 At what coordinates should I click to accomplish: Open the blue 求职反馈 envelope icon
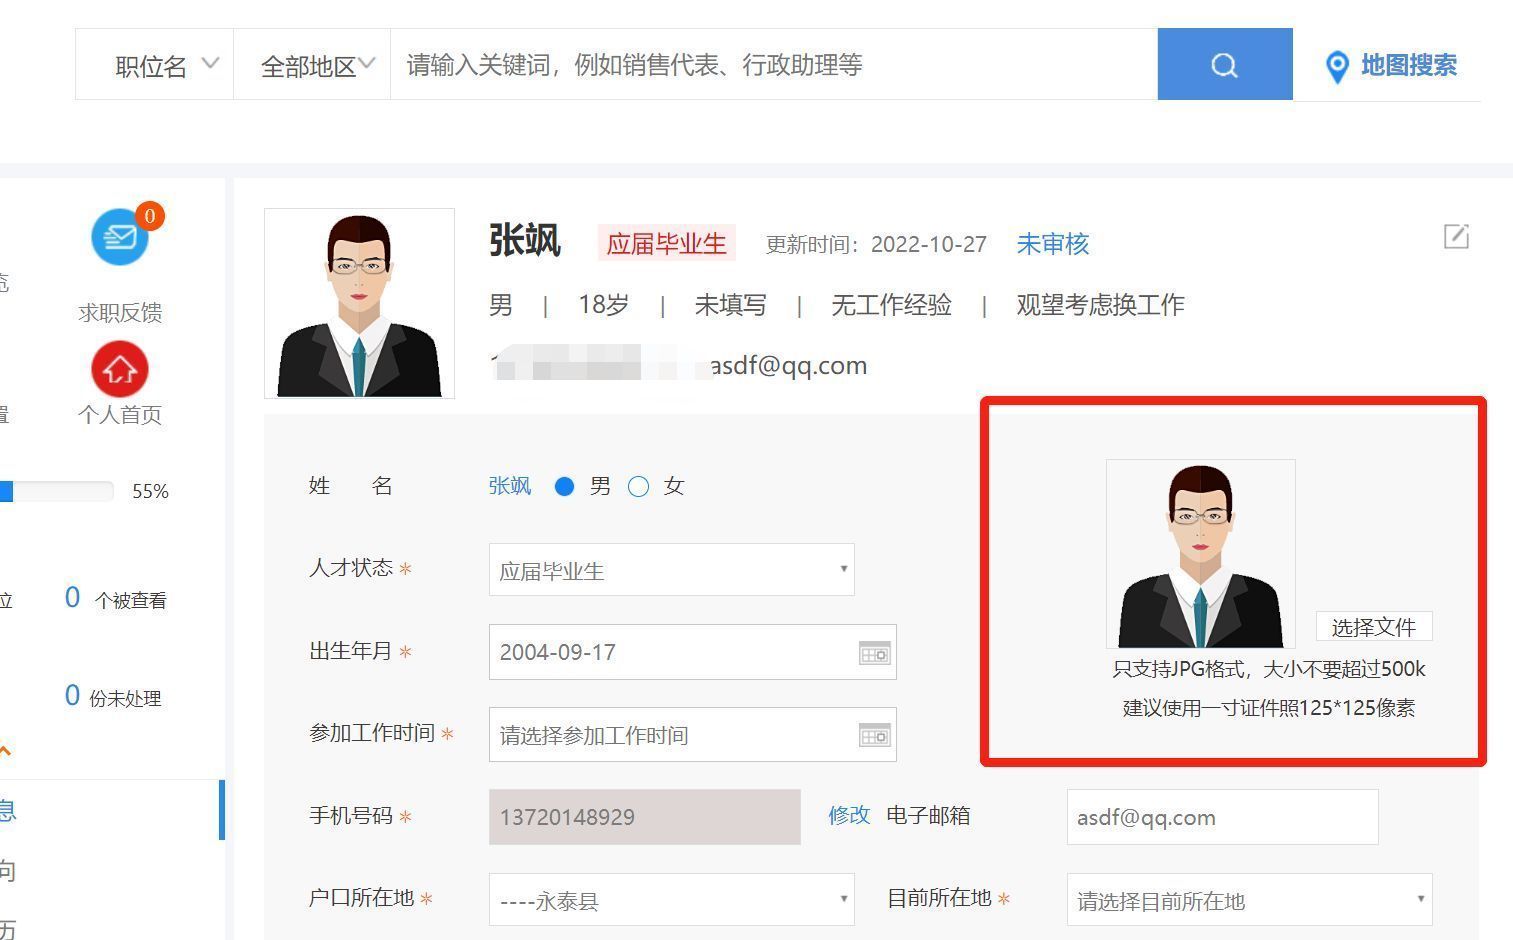[x=119, y=237]
